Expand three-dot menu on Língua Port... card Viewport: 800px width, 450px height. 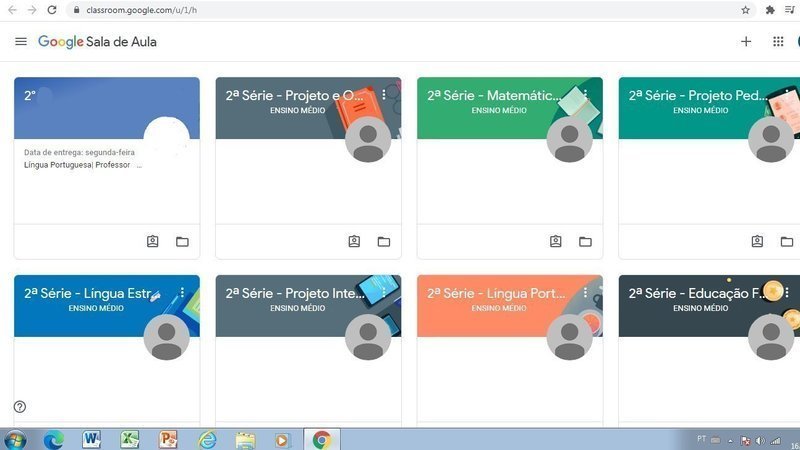click(585, 292)
